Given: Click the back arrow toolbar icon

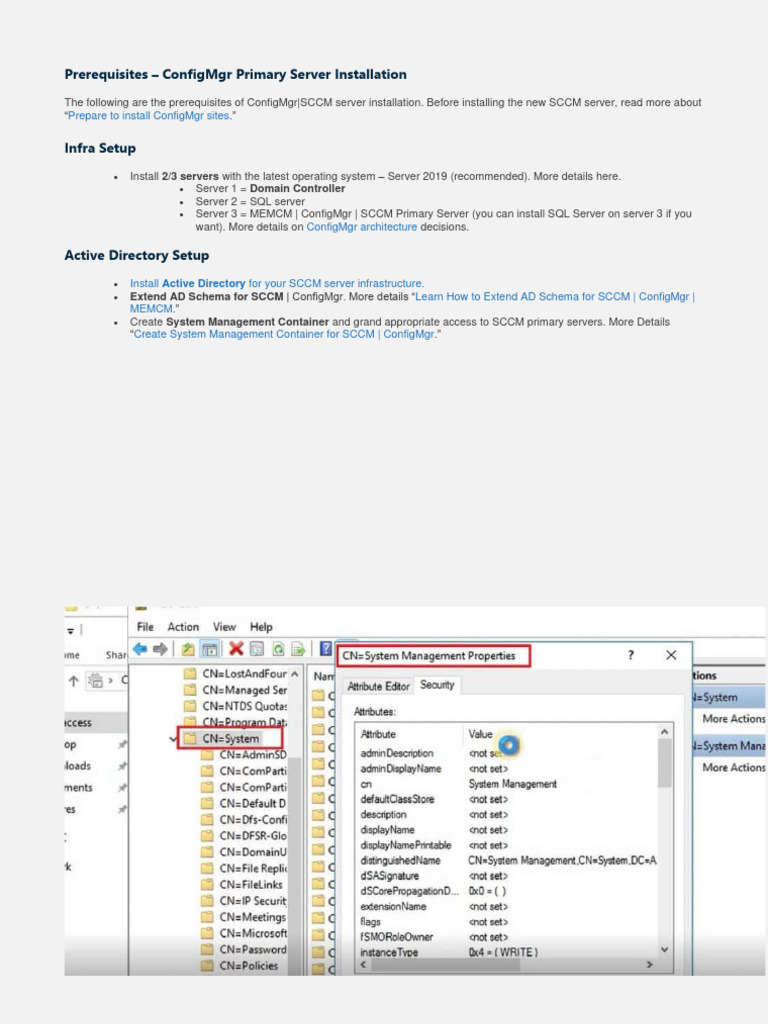Looking at the screenshot, I should pyautogui.click(x=140, y=649).
